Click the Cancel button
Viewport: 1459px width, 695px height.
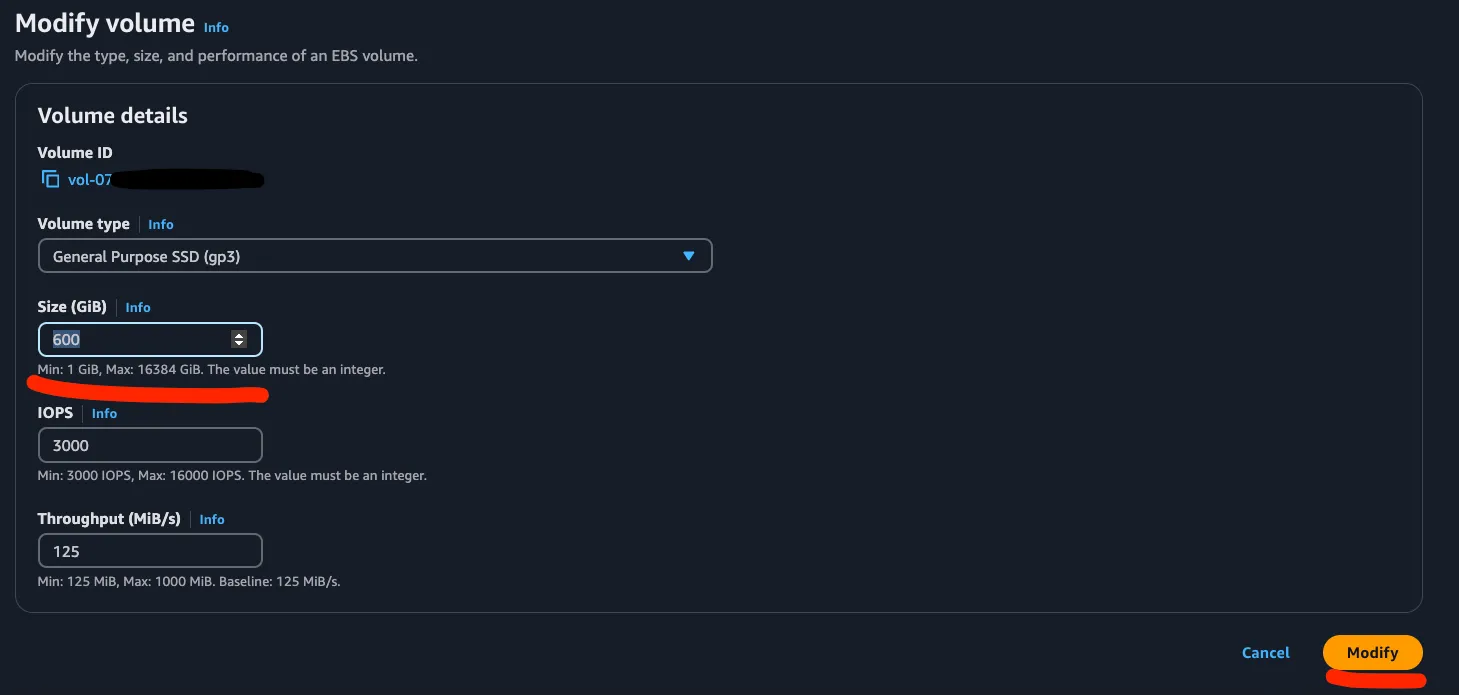pyautogui.click(x=1265, y=653)
